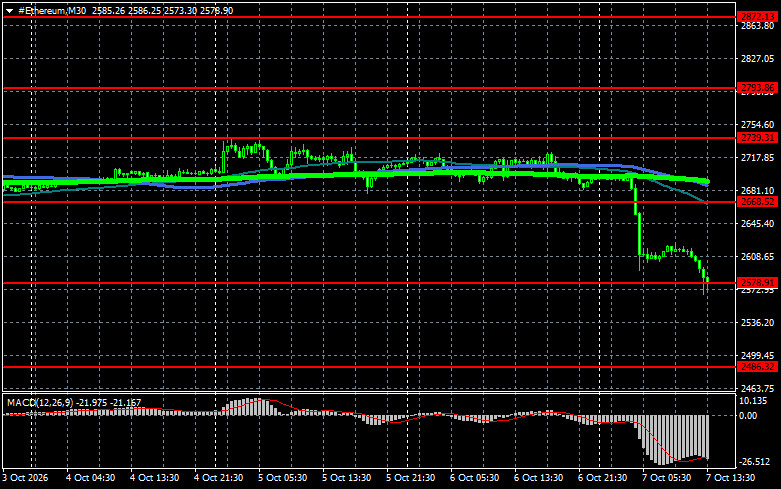Select the red level label 2872.13
The width and height of the screenshot is (781, 489).
[757, 17]
